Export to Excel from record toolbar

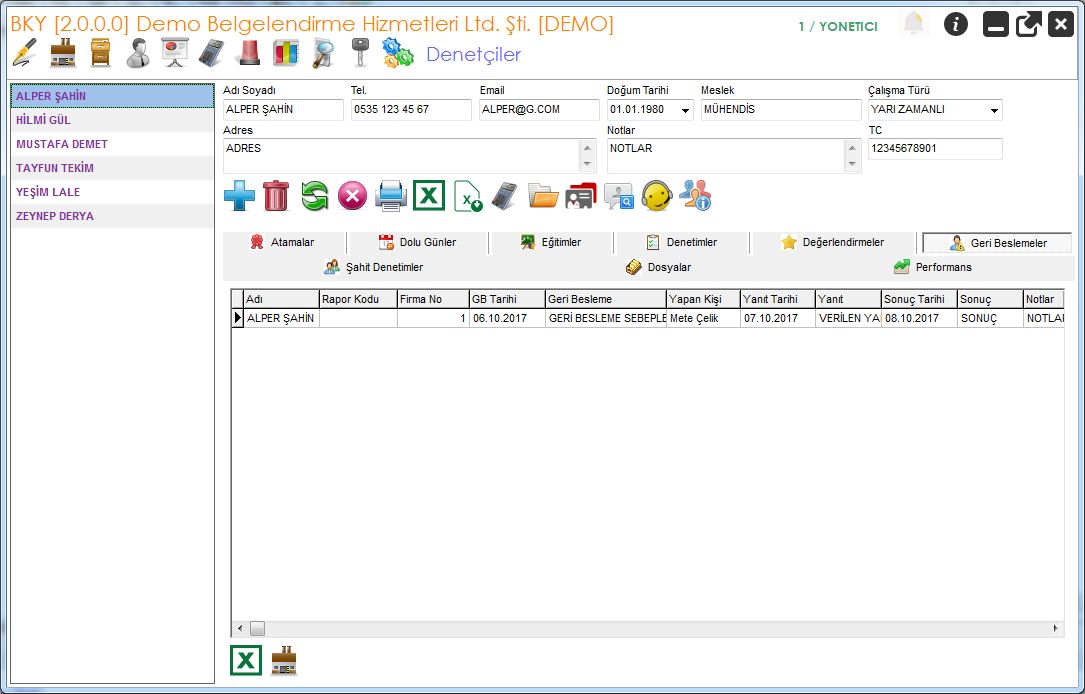429,196
